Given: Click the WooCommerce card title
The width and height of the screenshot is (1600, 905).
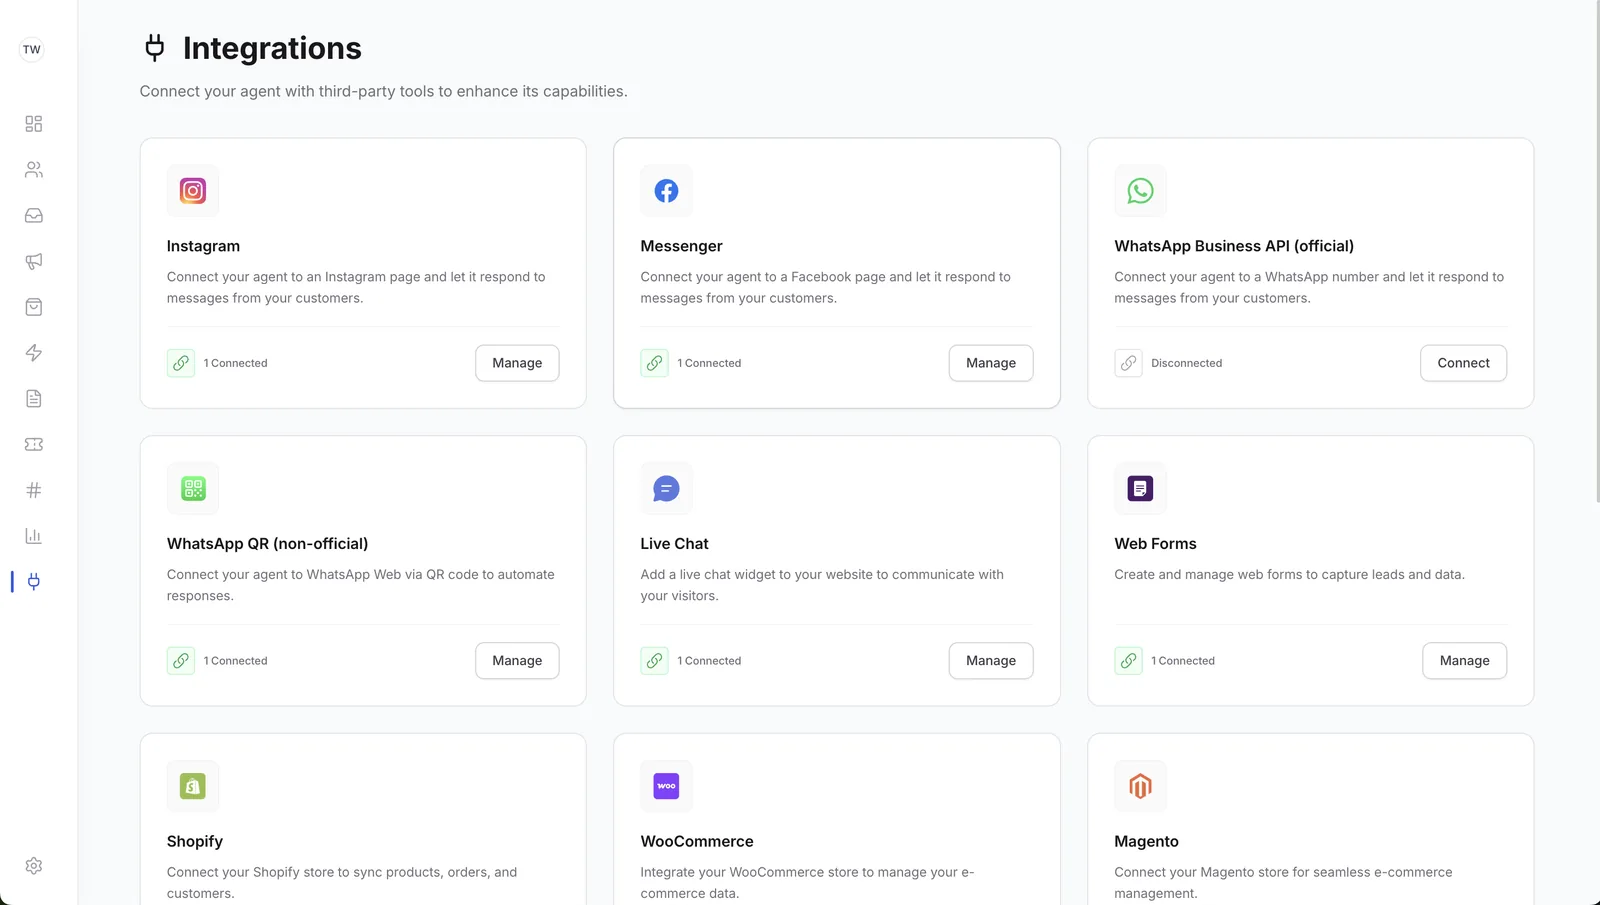Looking at the screenshot, I should pos(697,842).
